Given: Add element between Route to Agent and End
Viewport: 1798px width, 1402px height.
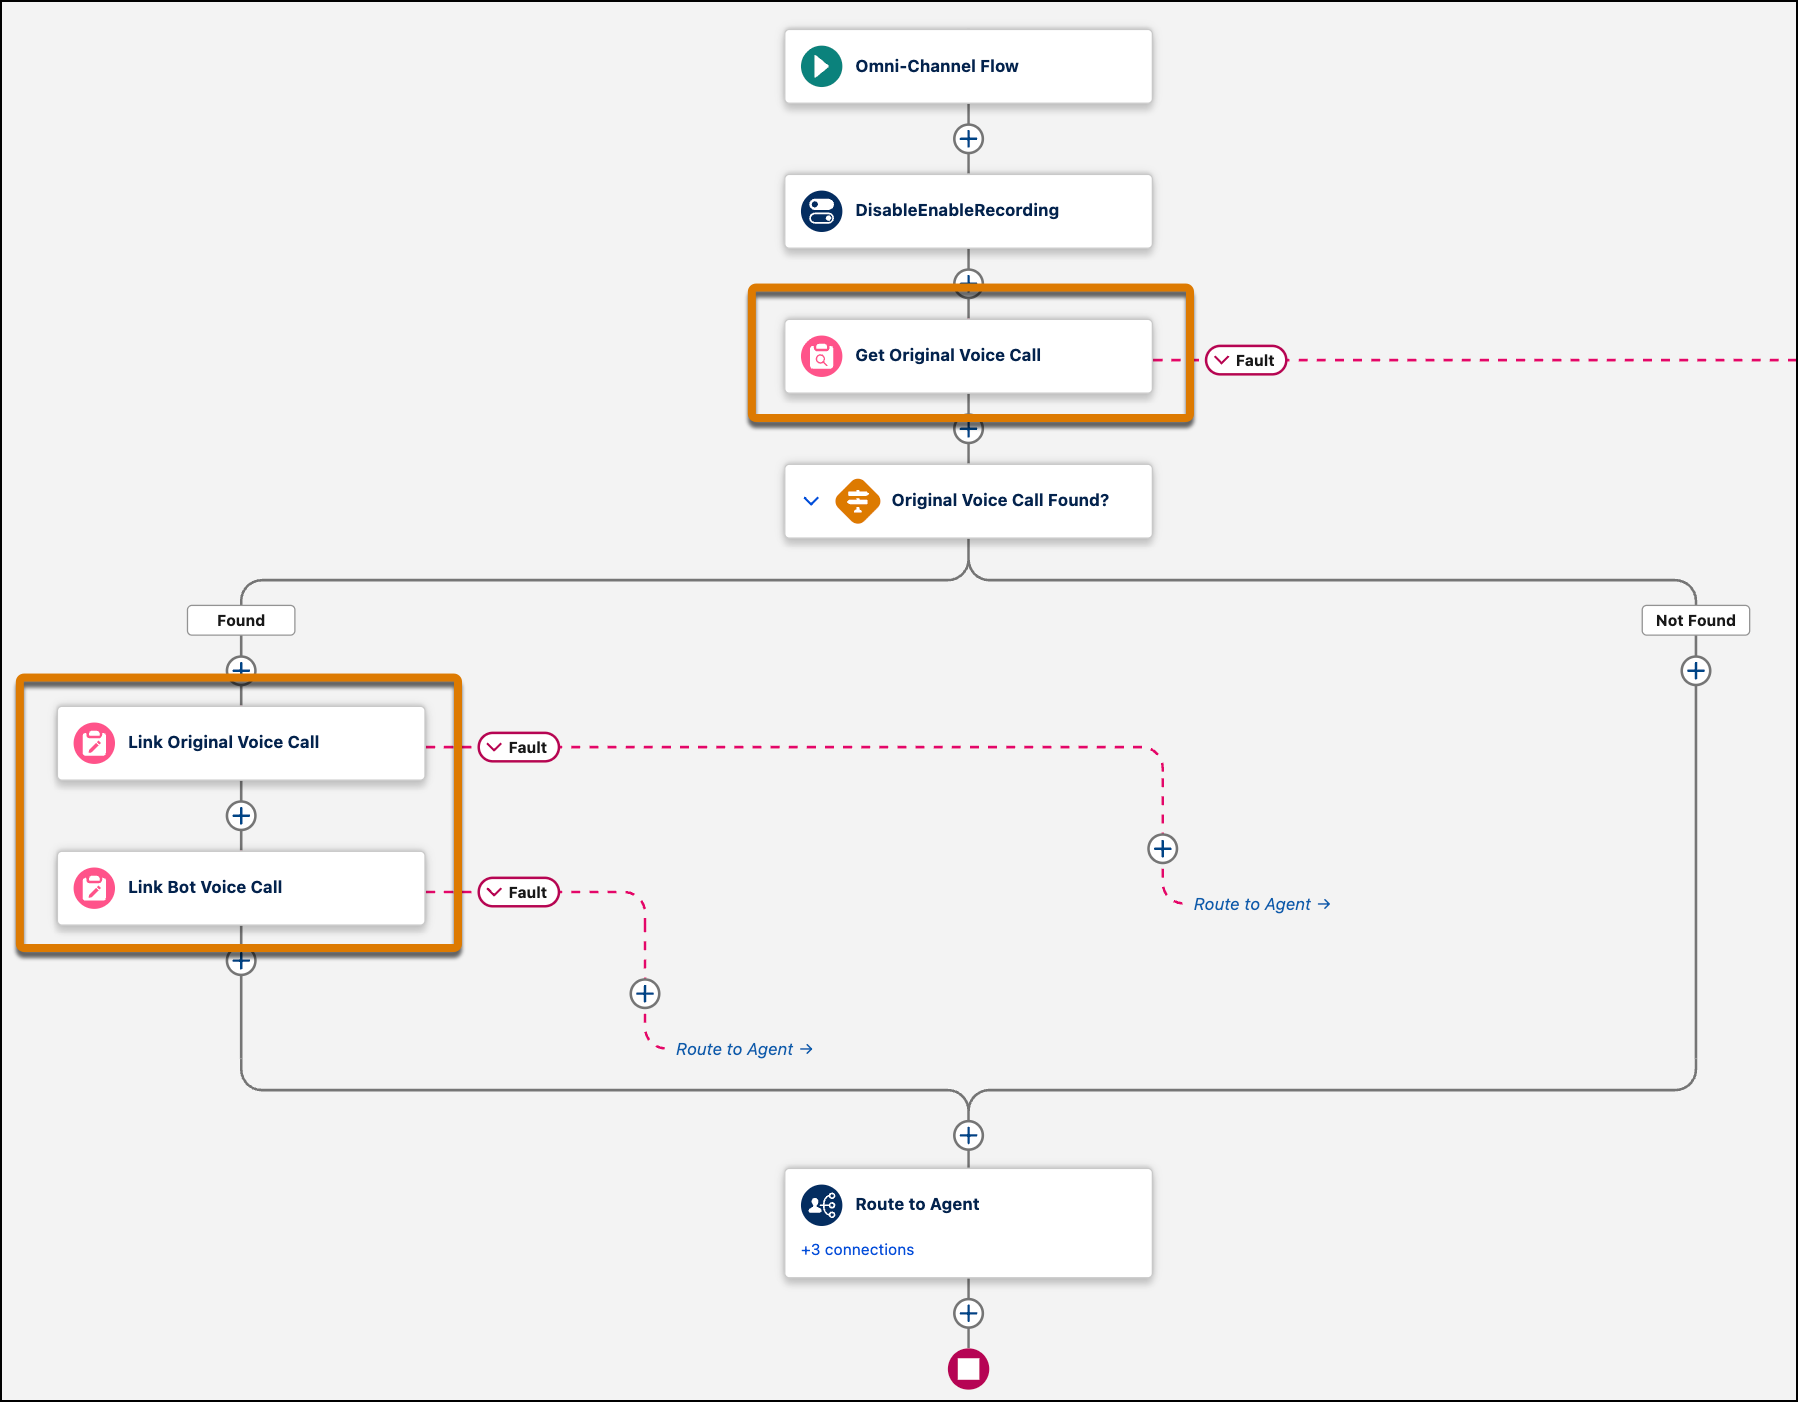Looking at the screenshot, I should click(968, 1313).
